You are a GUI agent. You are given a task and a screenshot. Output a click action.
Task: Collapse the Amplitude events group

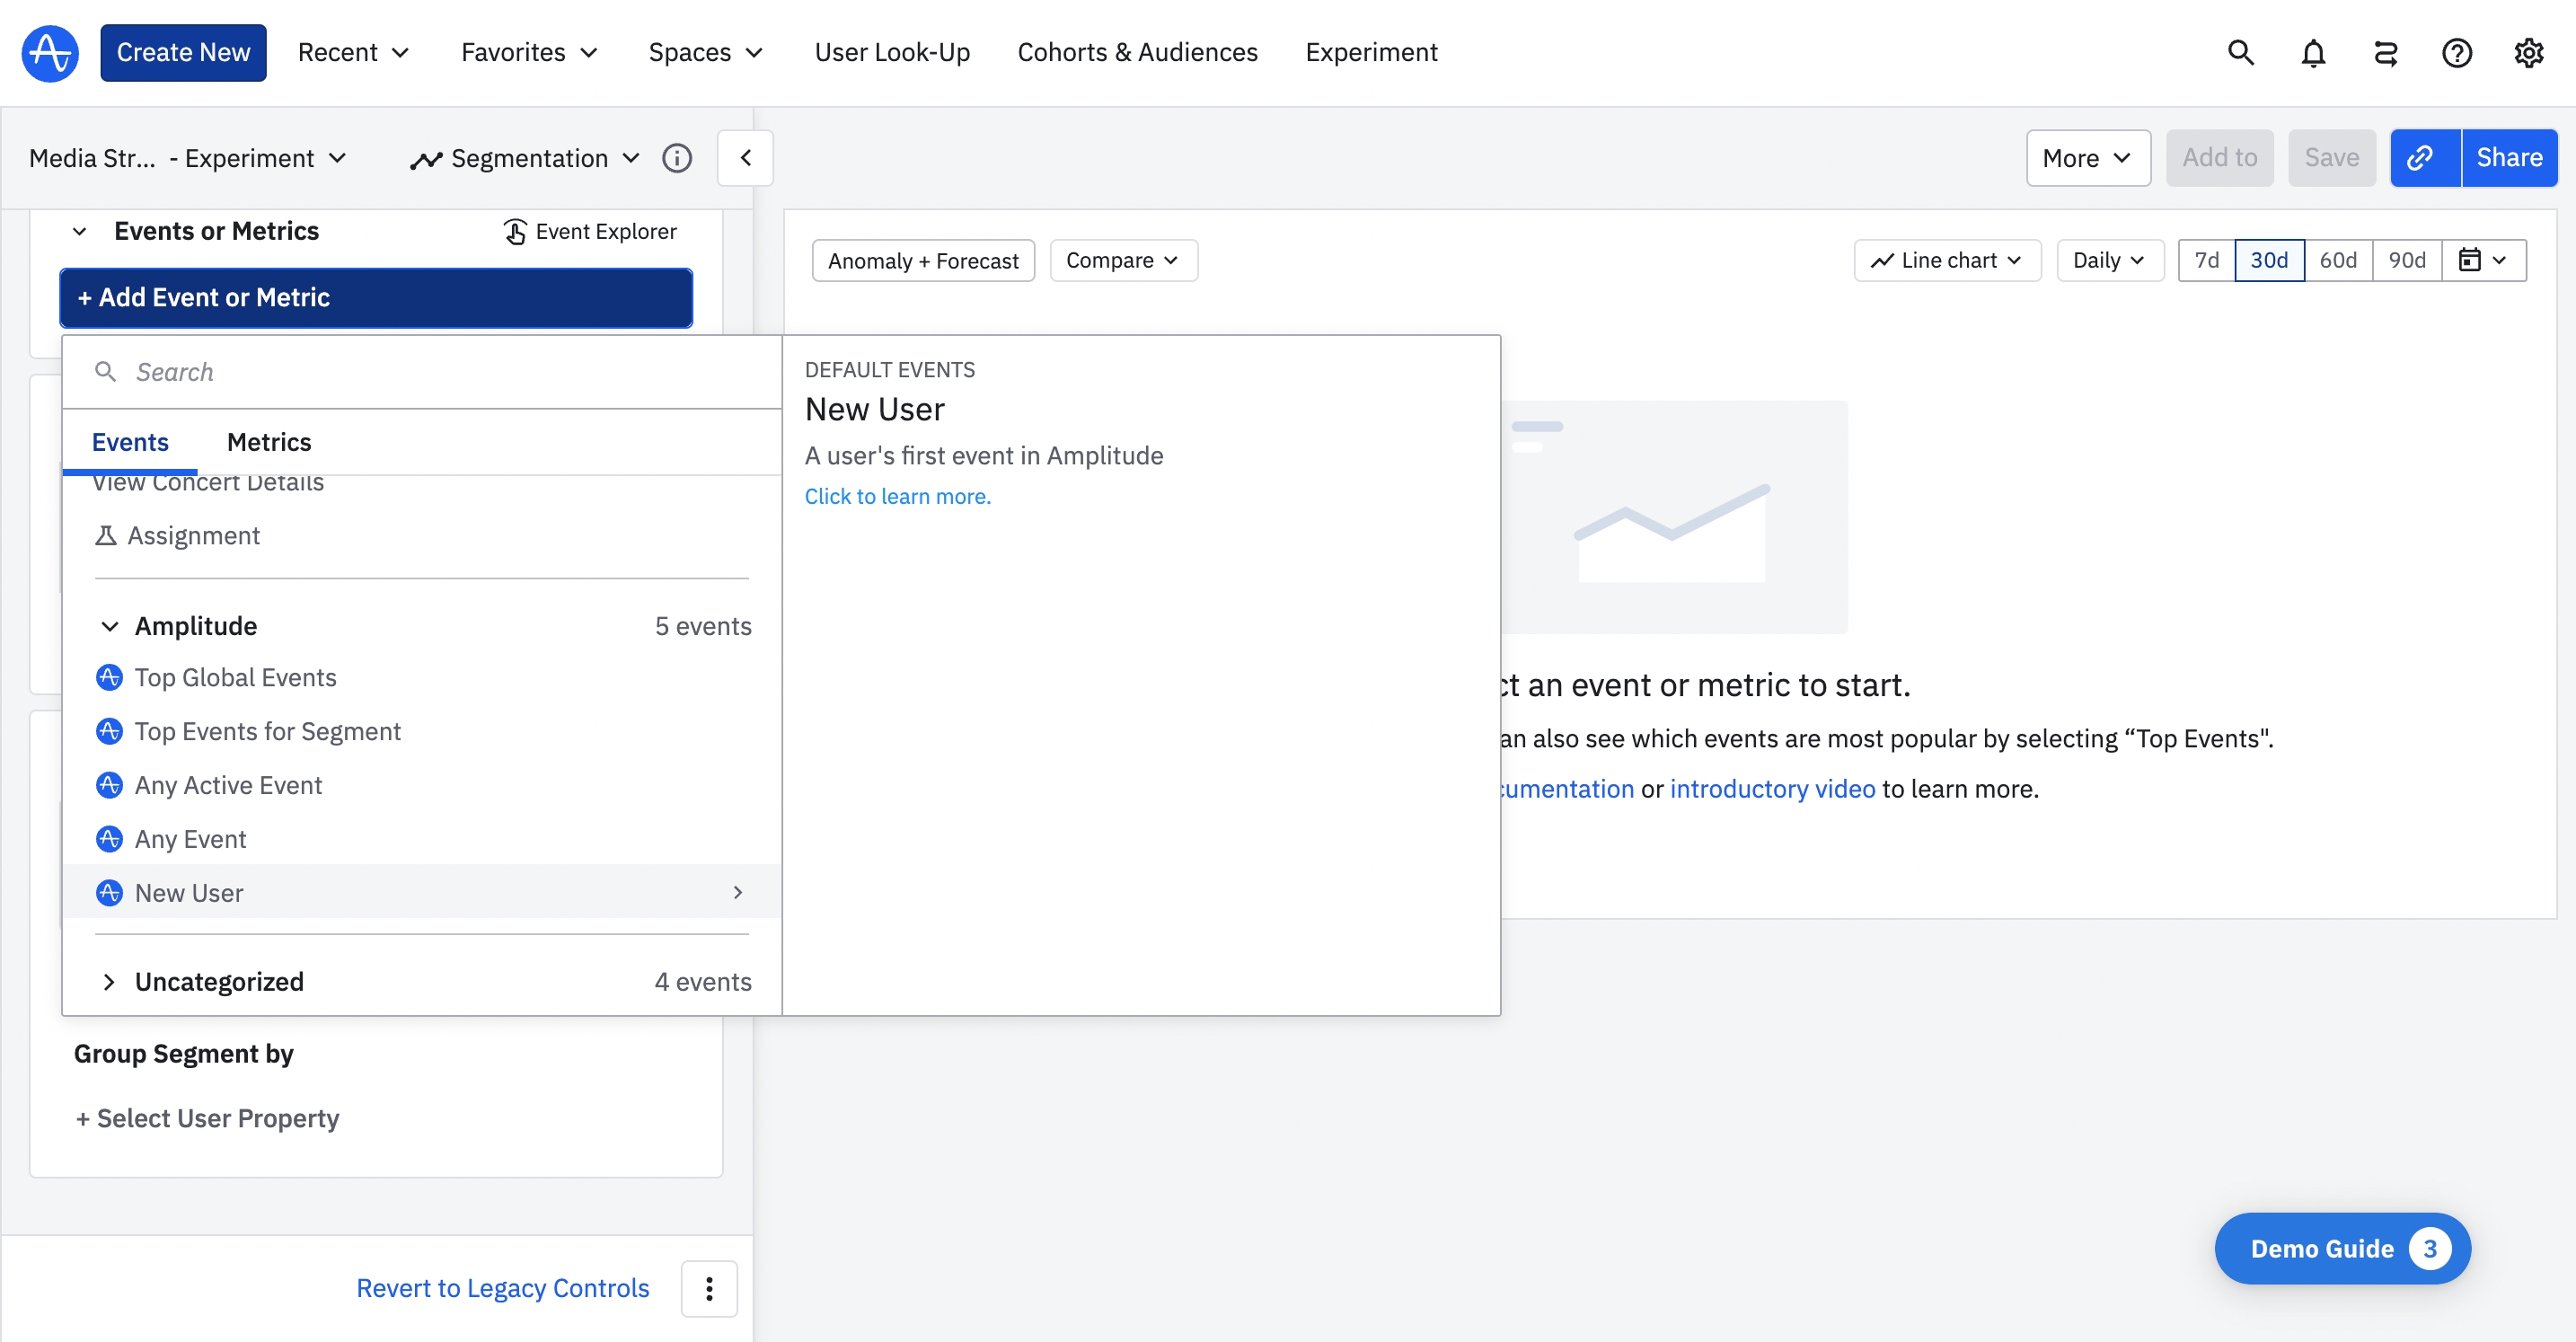pos(110,626)
